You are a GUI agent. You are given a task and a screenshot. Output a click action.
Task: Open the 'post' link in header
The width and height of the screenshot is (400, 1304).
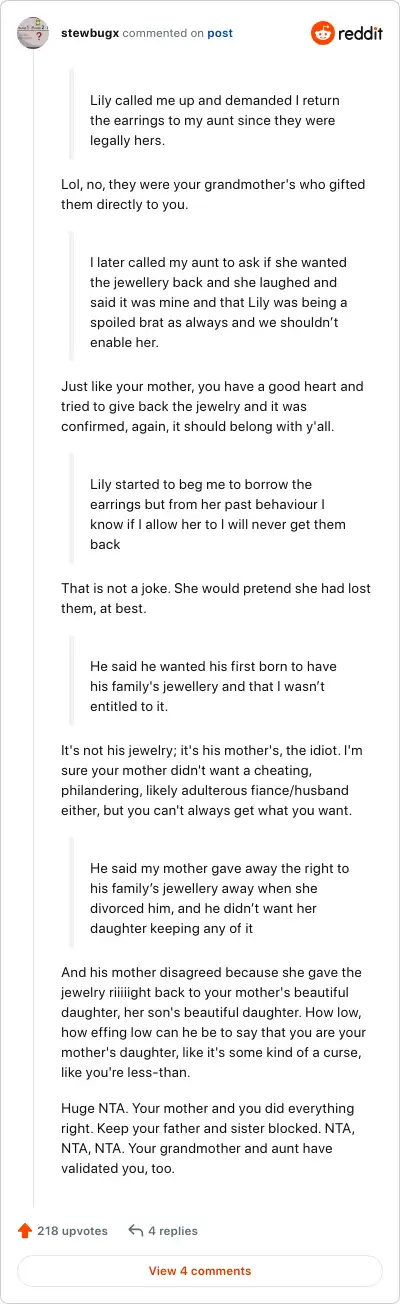220,33
